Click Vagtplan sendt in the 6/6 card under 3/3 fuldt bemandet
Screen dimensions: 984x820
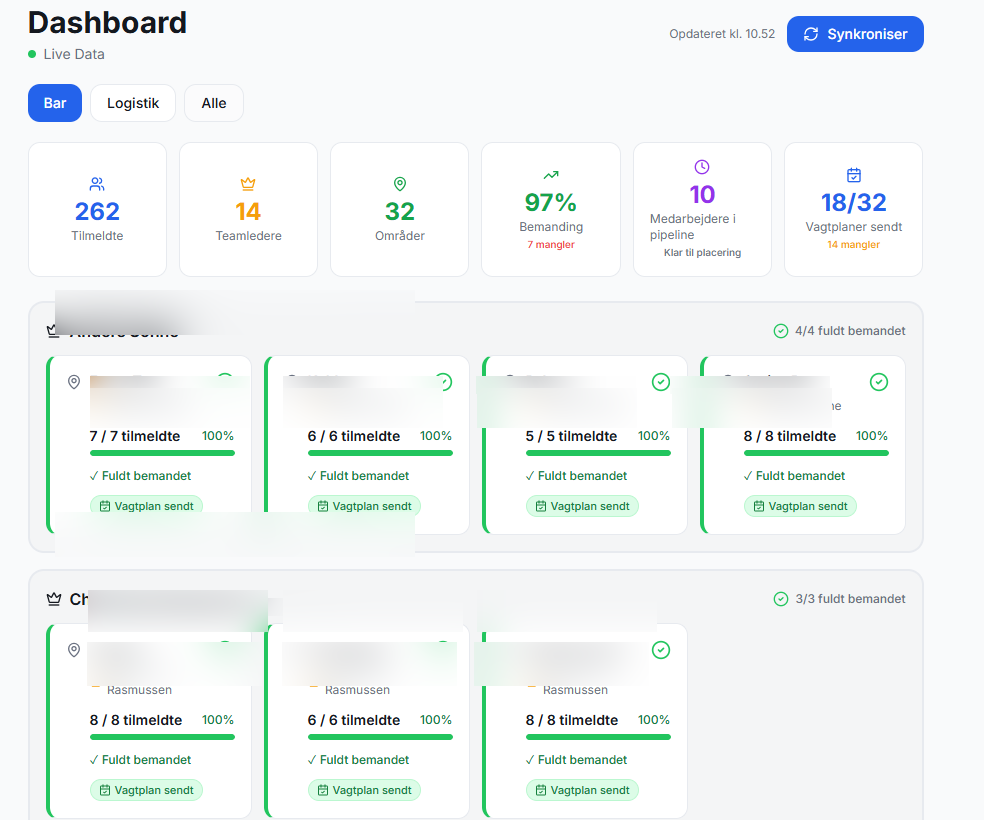tap(365, 791)
